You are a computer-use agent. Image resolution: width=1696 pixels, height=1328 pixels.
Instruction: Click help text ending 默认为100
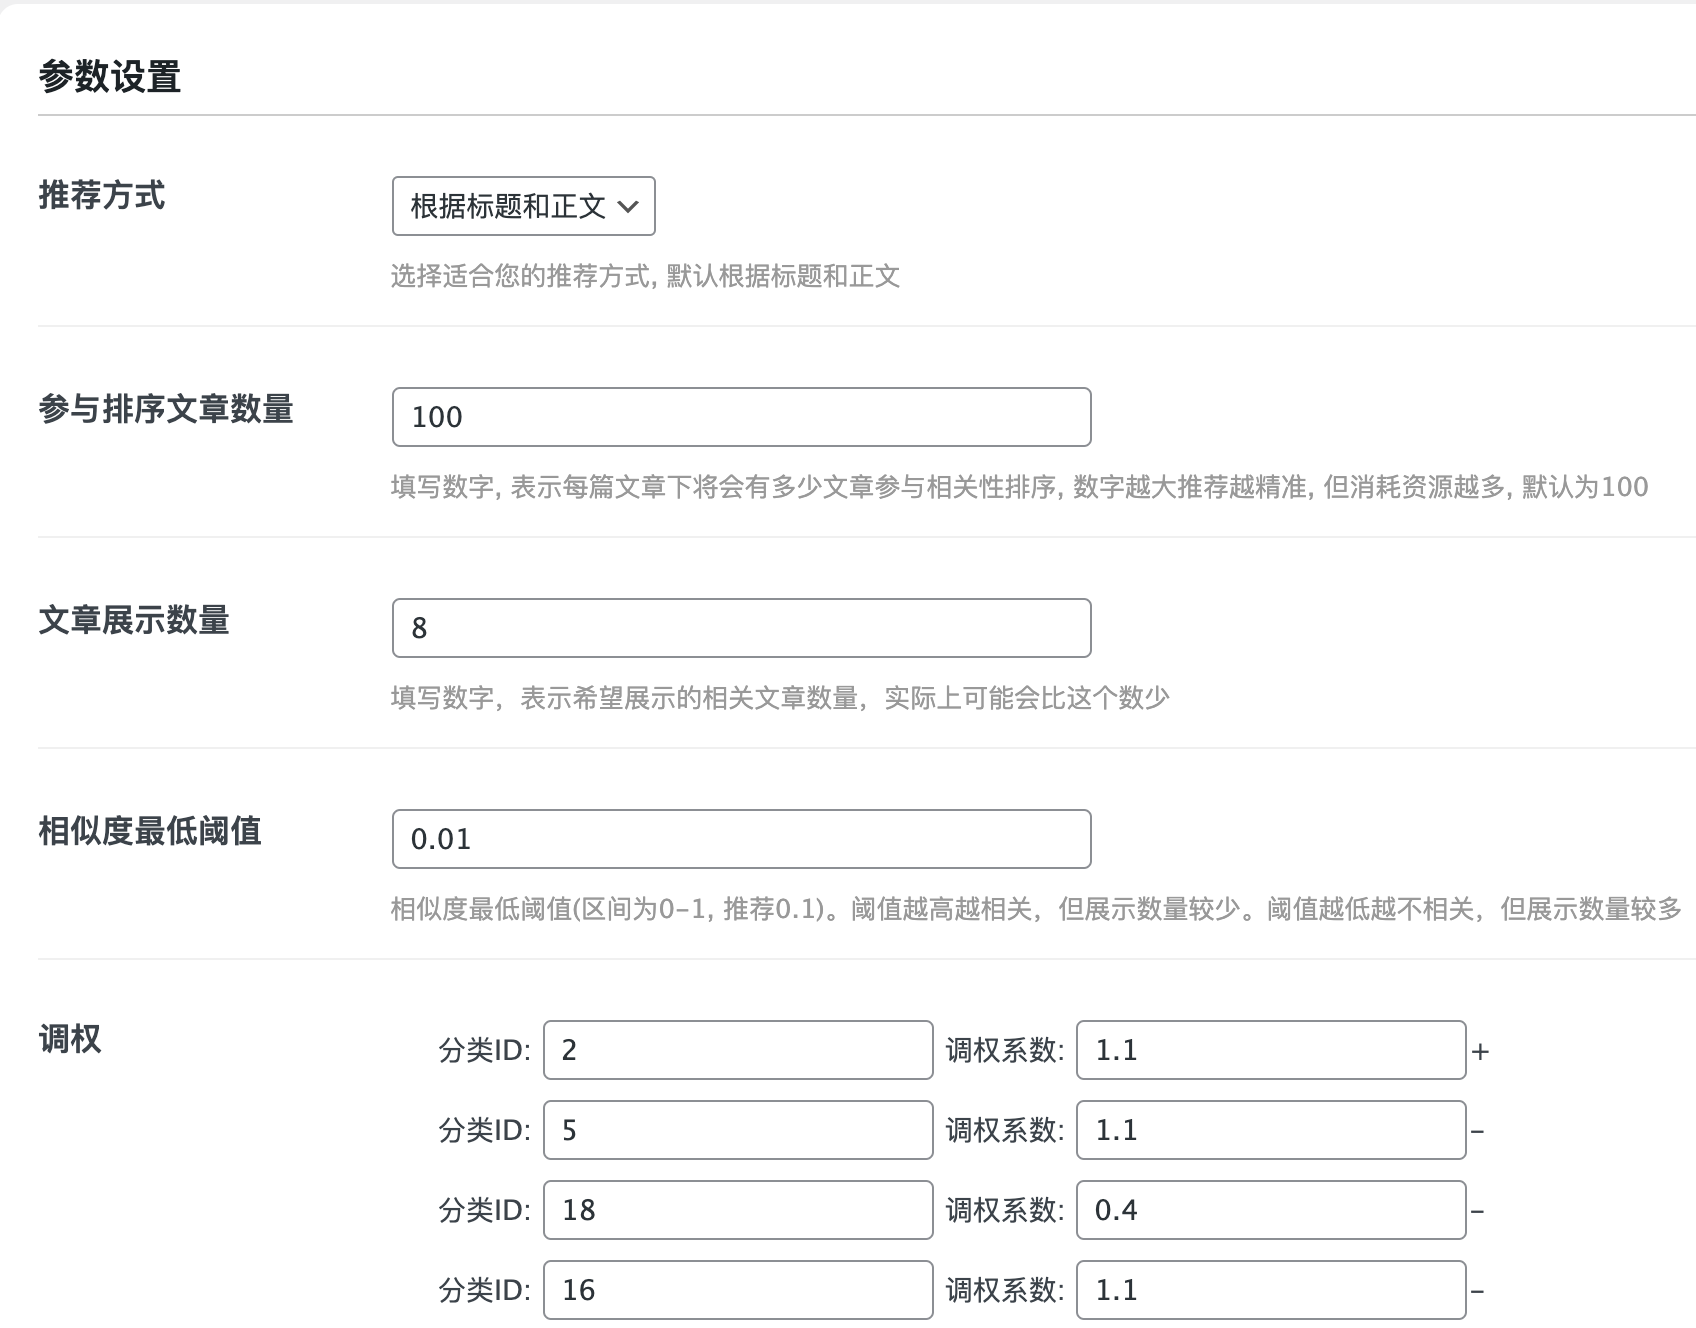pos(1019,487)
